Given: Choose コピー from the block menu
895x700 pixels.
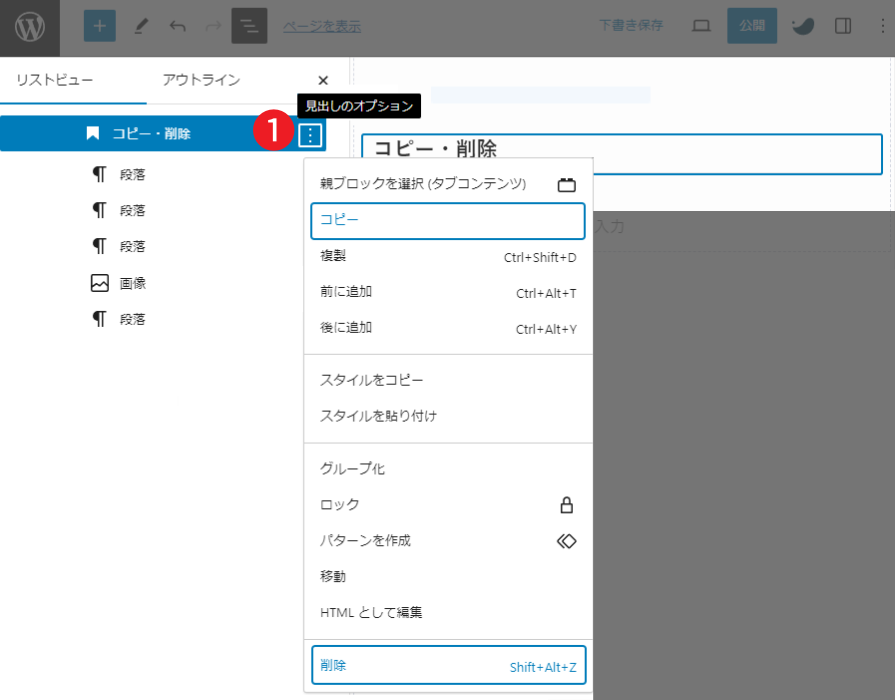Looking at the screenshot, I should (447, 221).
